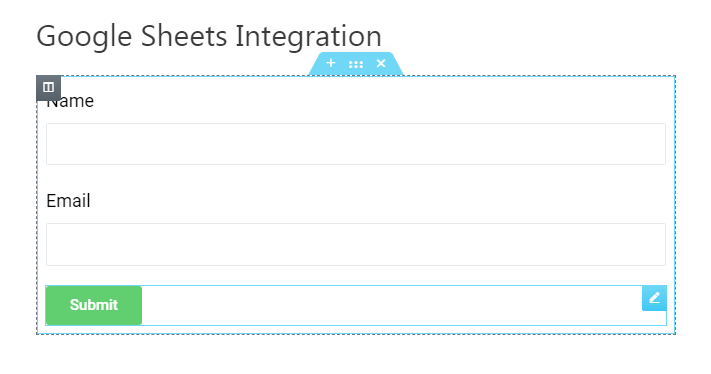Click the empty area beside the Submit button
Screen dimensions: 711x374
coord(390,305)
